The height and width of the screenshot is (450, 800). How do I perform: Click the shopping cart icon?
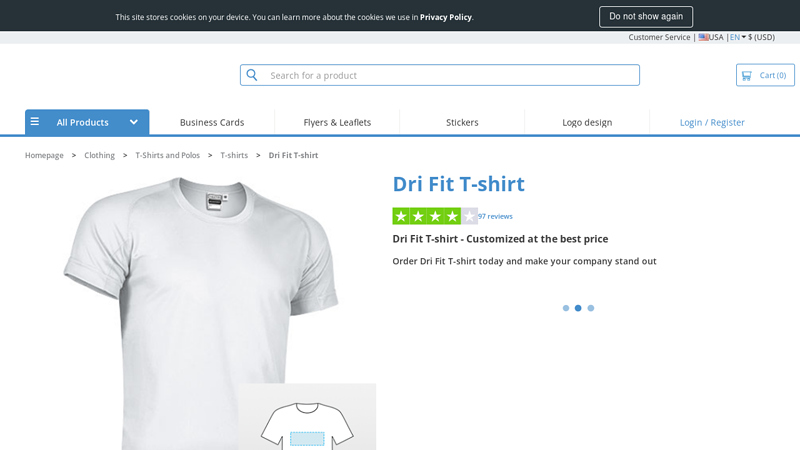pos(746,76)
